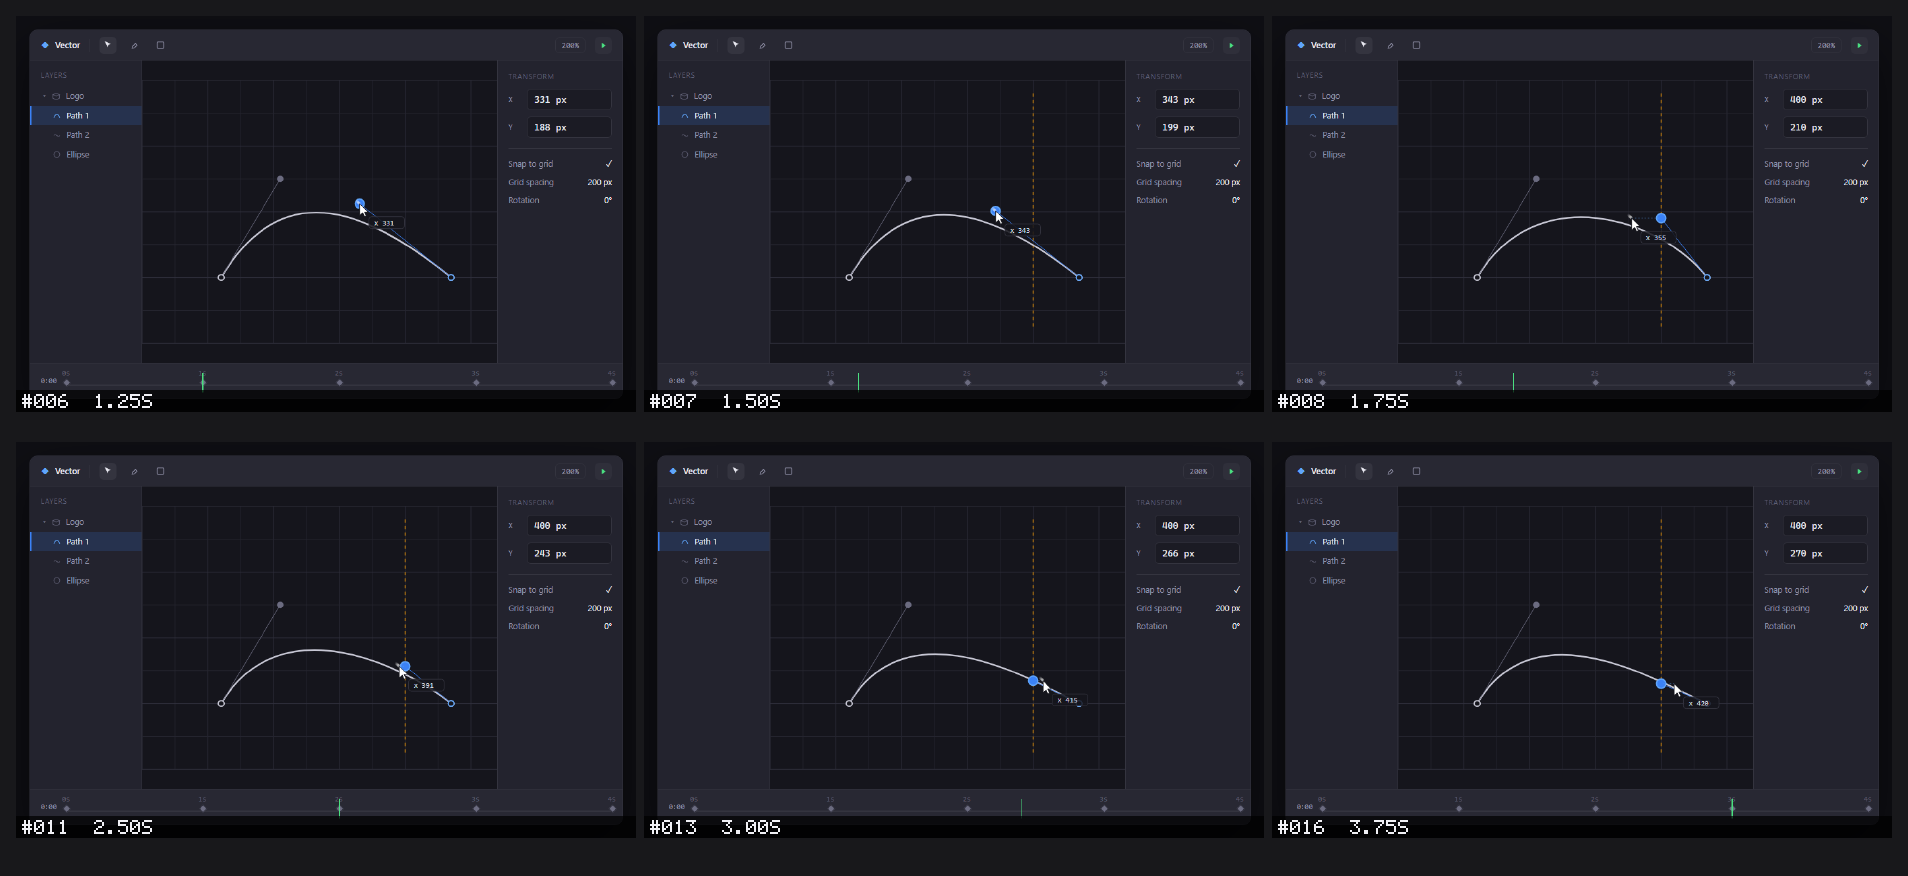Choose the Path 2 layer in frame #013
This screenshot has height=876, width=1908.
pos(714,561)
